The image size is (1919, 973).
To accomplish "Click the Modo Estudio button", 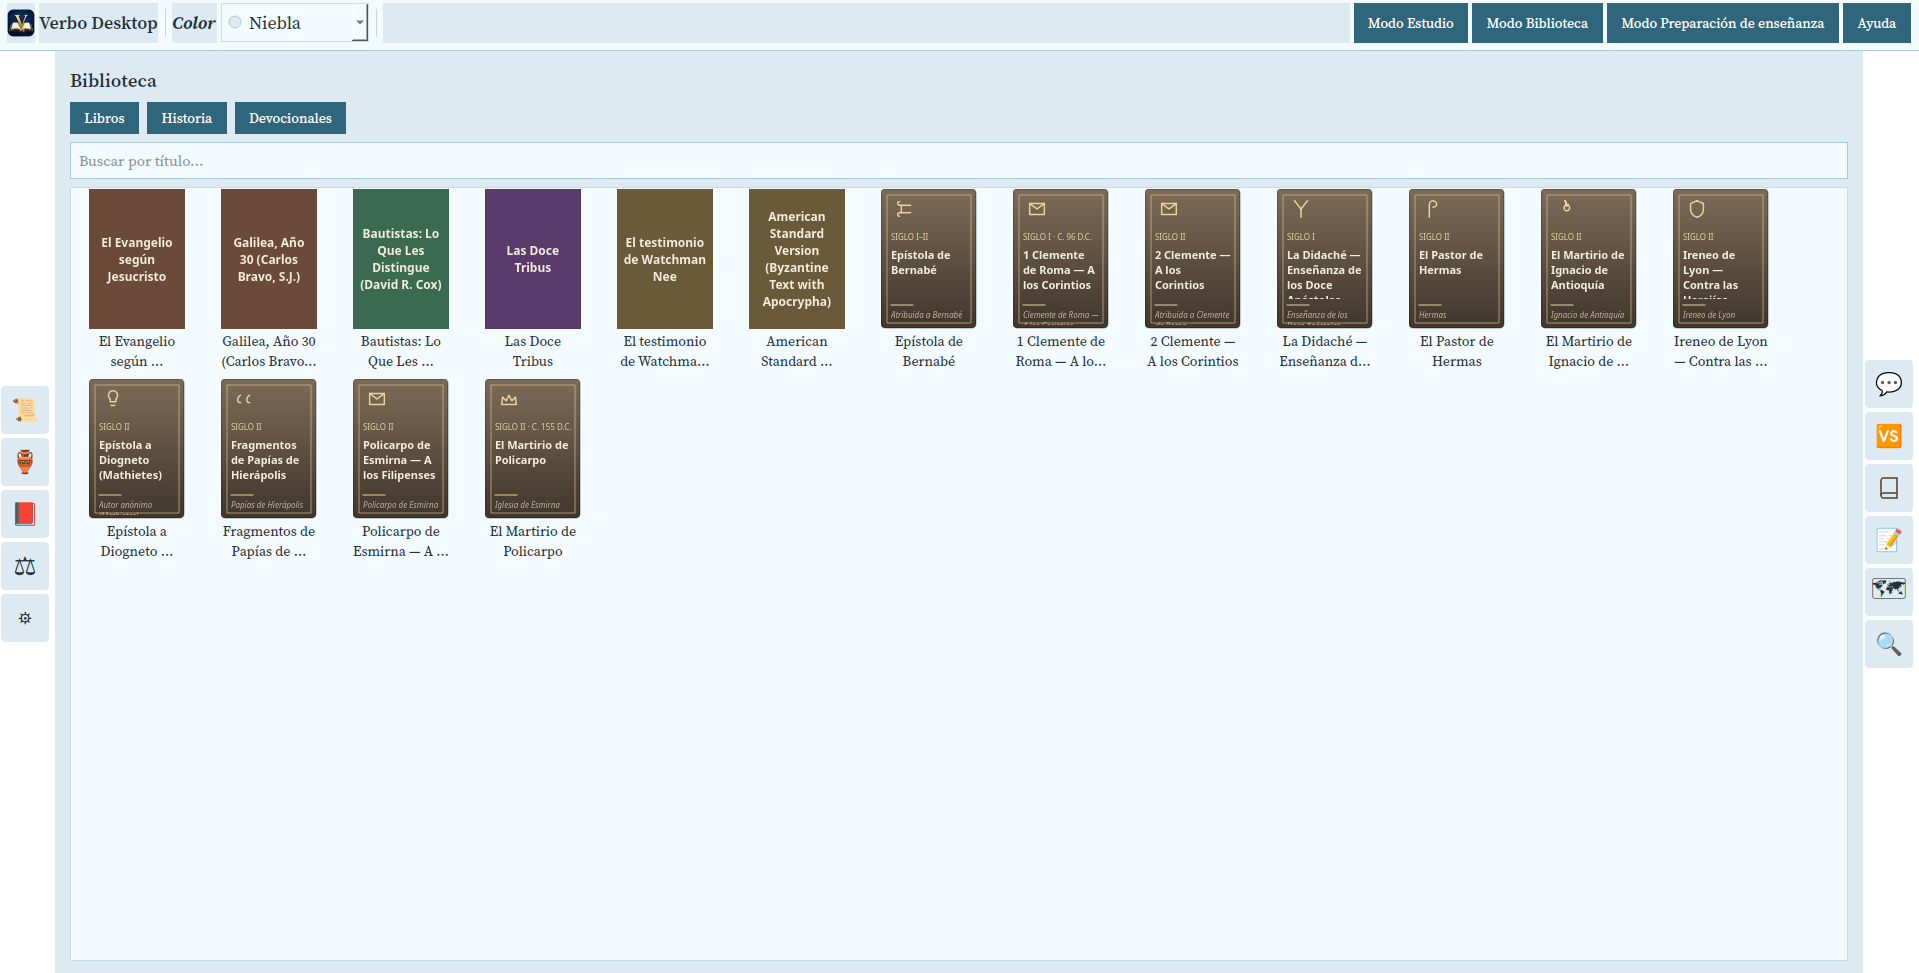I will point(1410,23).
